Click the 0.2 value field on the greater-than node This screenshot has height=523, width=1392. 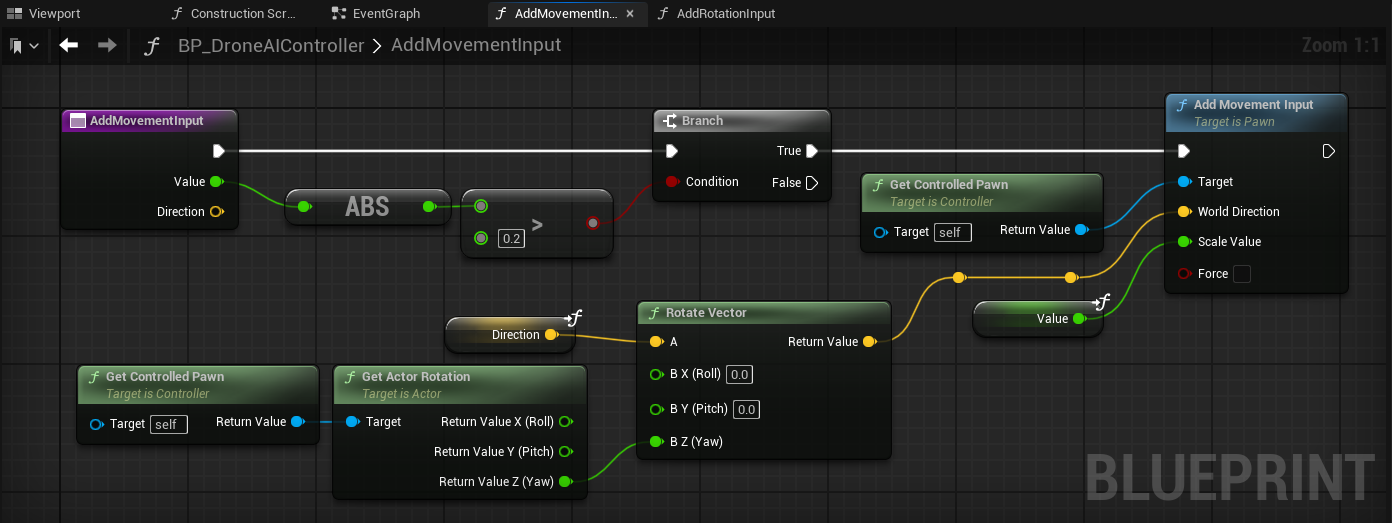(x=511, y=238)
